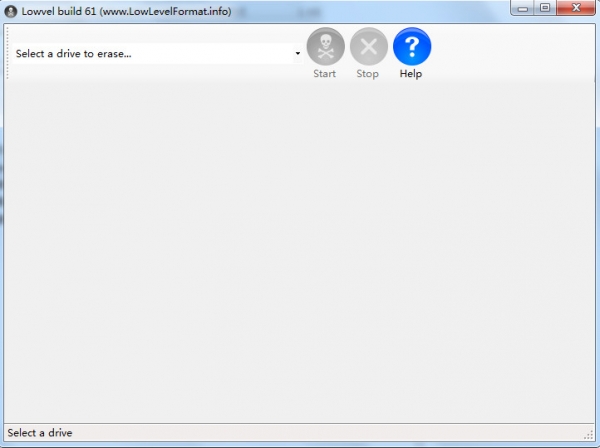Click the toolbar's dotted grip handle
The image size is (600, 448).
7,53
